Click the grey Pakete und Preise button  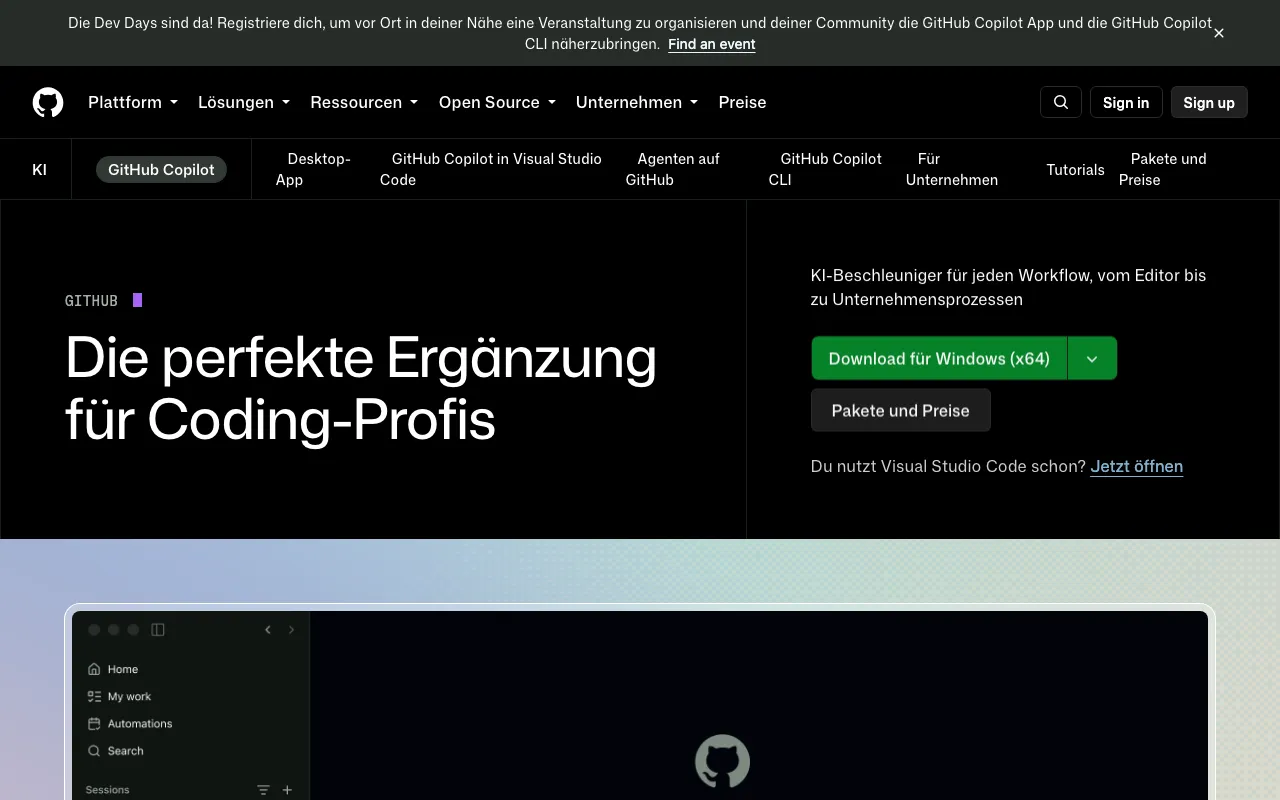901,410
